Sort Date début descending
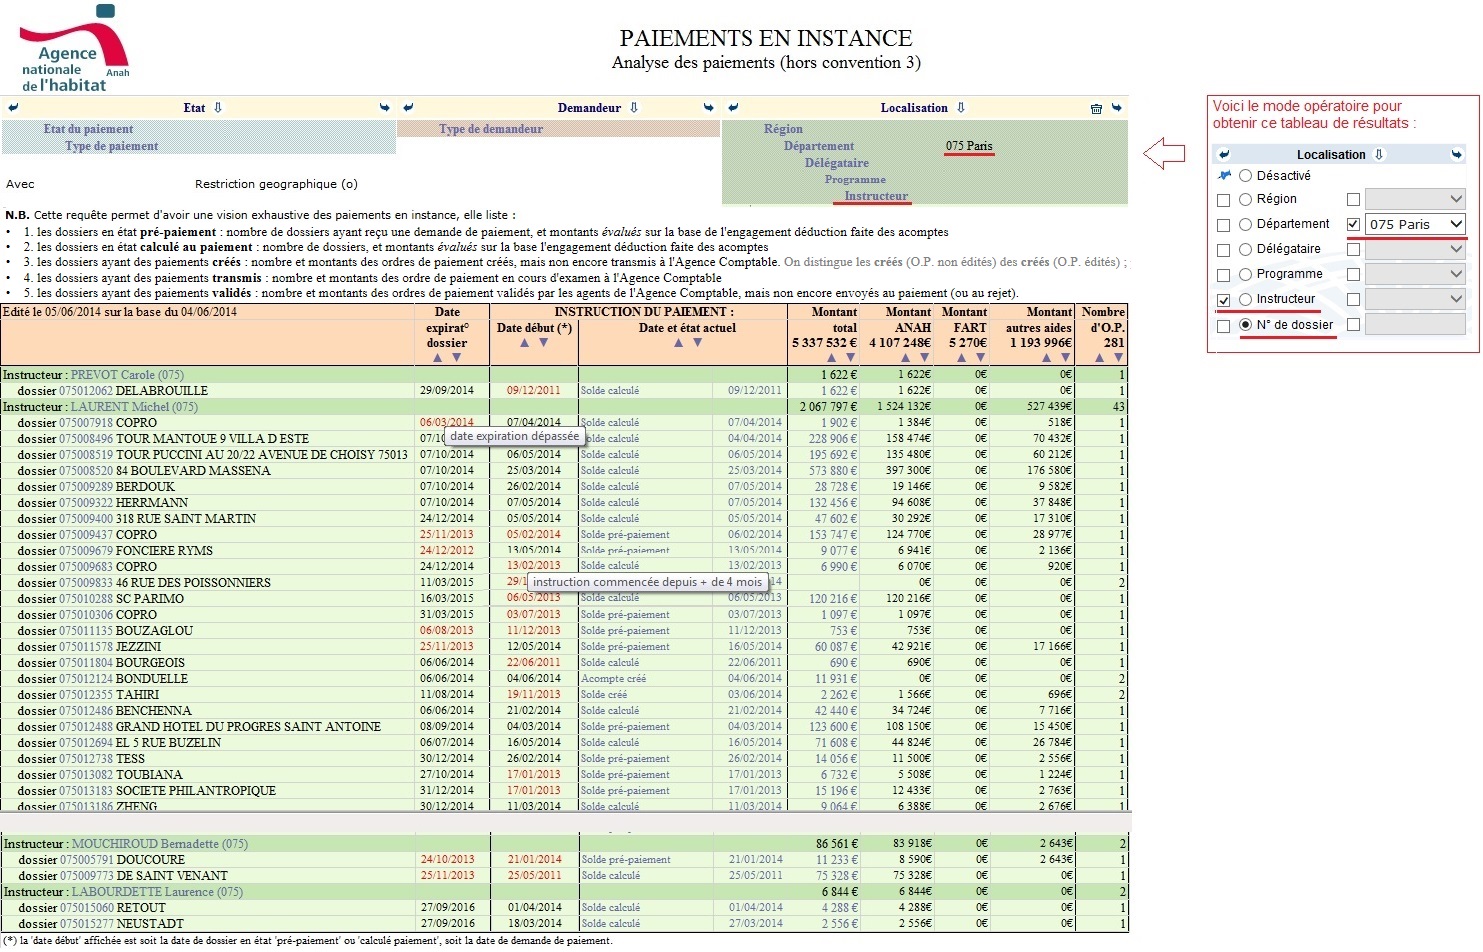This screenshot has height=952, width=1483. pyautogui.click(x=544, y=343)
